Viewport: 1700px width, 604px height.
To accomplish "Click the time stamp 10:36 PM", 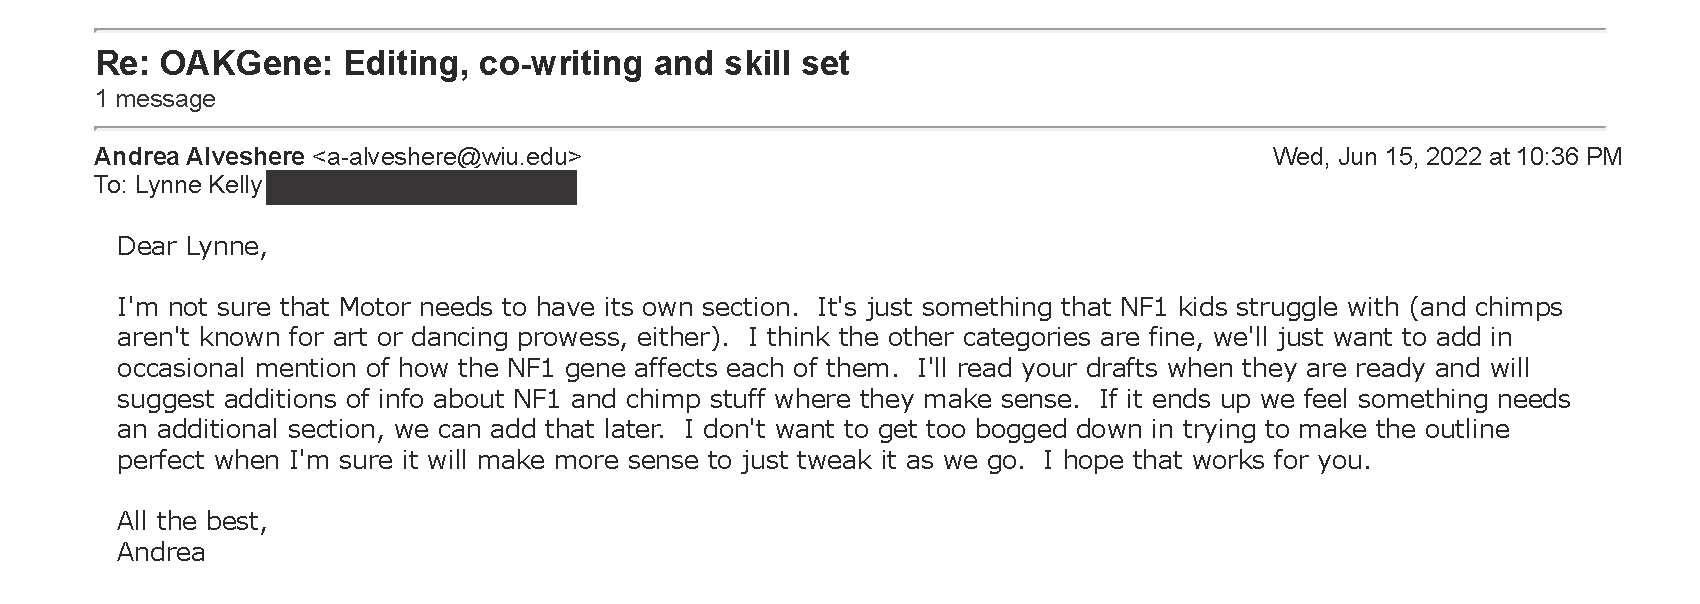I will [1569, 157].
